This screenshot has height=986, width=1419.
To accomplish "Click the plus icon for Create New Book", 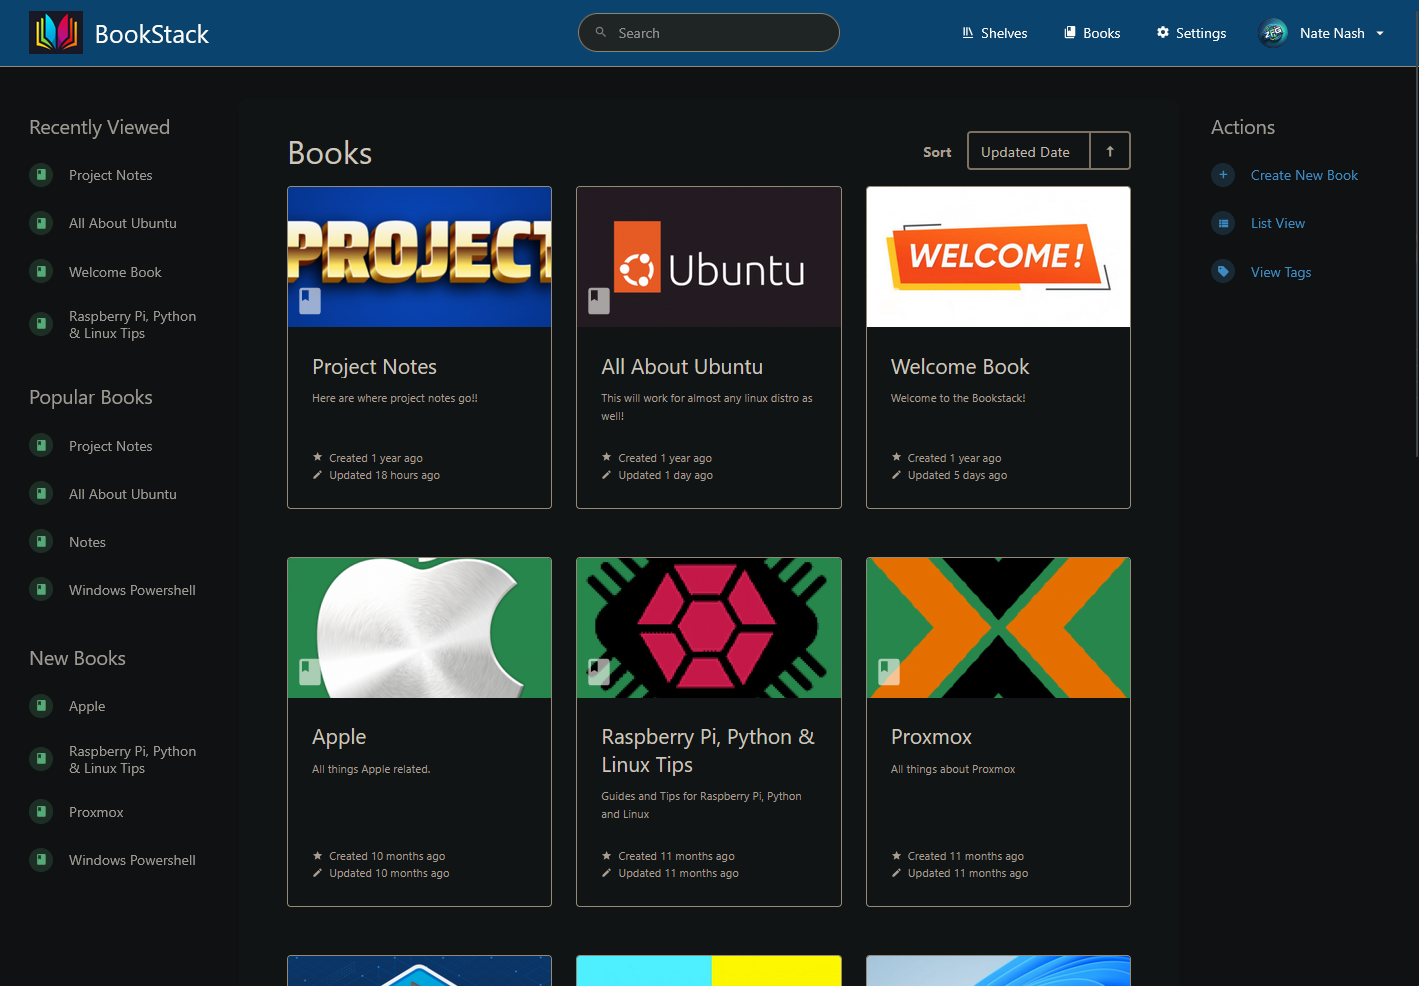I will 1223,175.
